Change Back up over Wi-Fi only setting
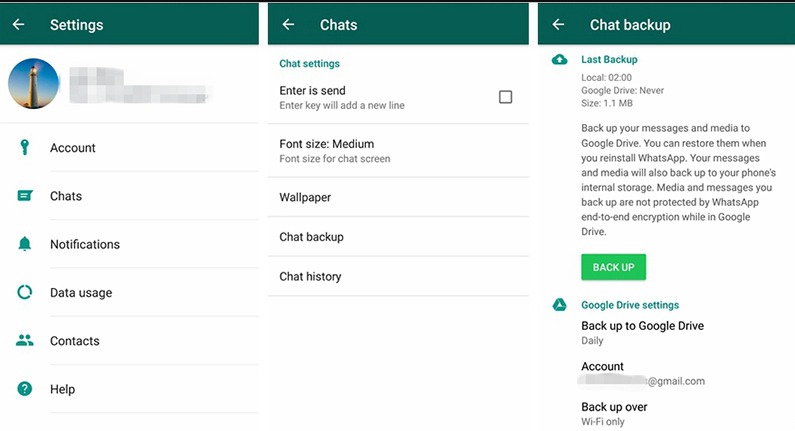795x431 pixels. click(x=614, y=414)
